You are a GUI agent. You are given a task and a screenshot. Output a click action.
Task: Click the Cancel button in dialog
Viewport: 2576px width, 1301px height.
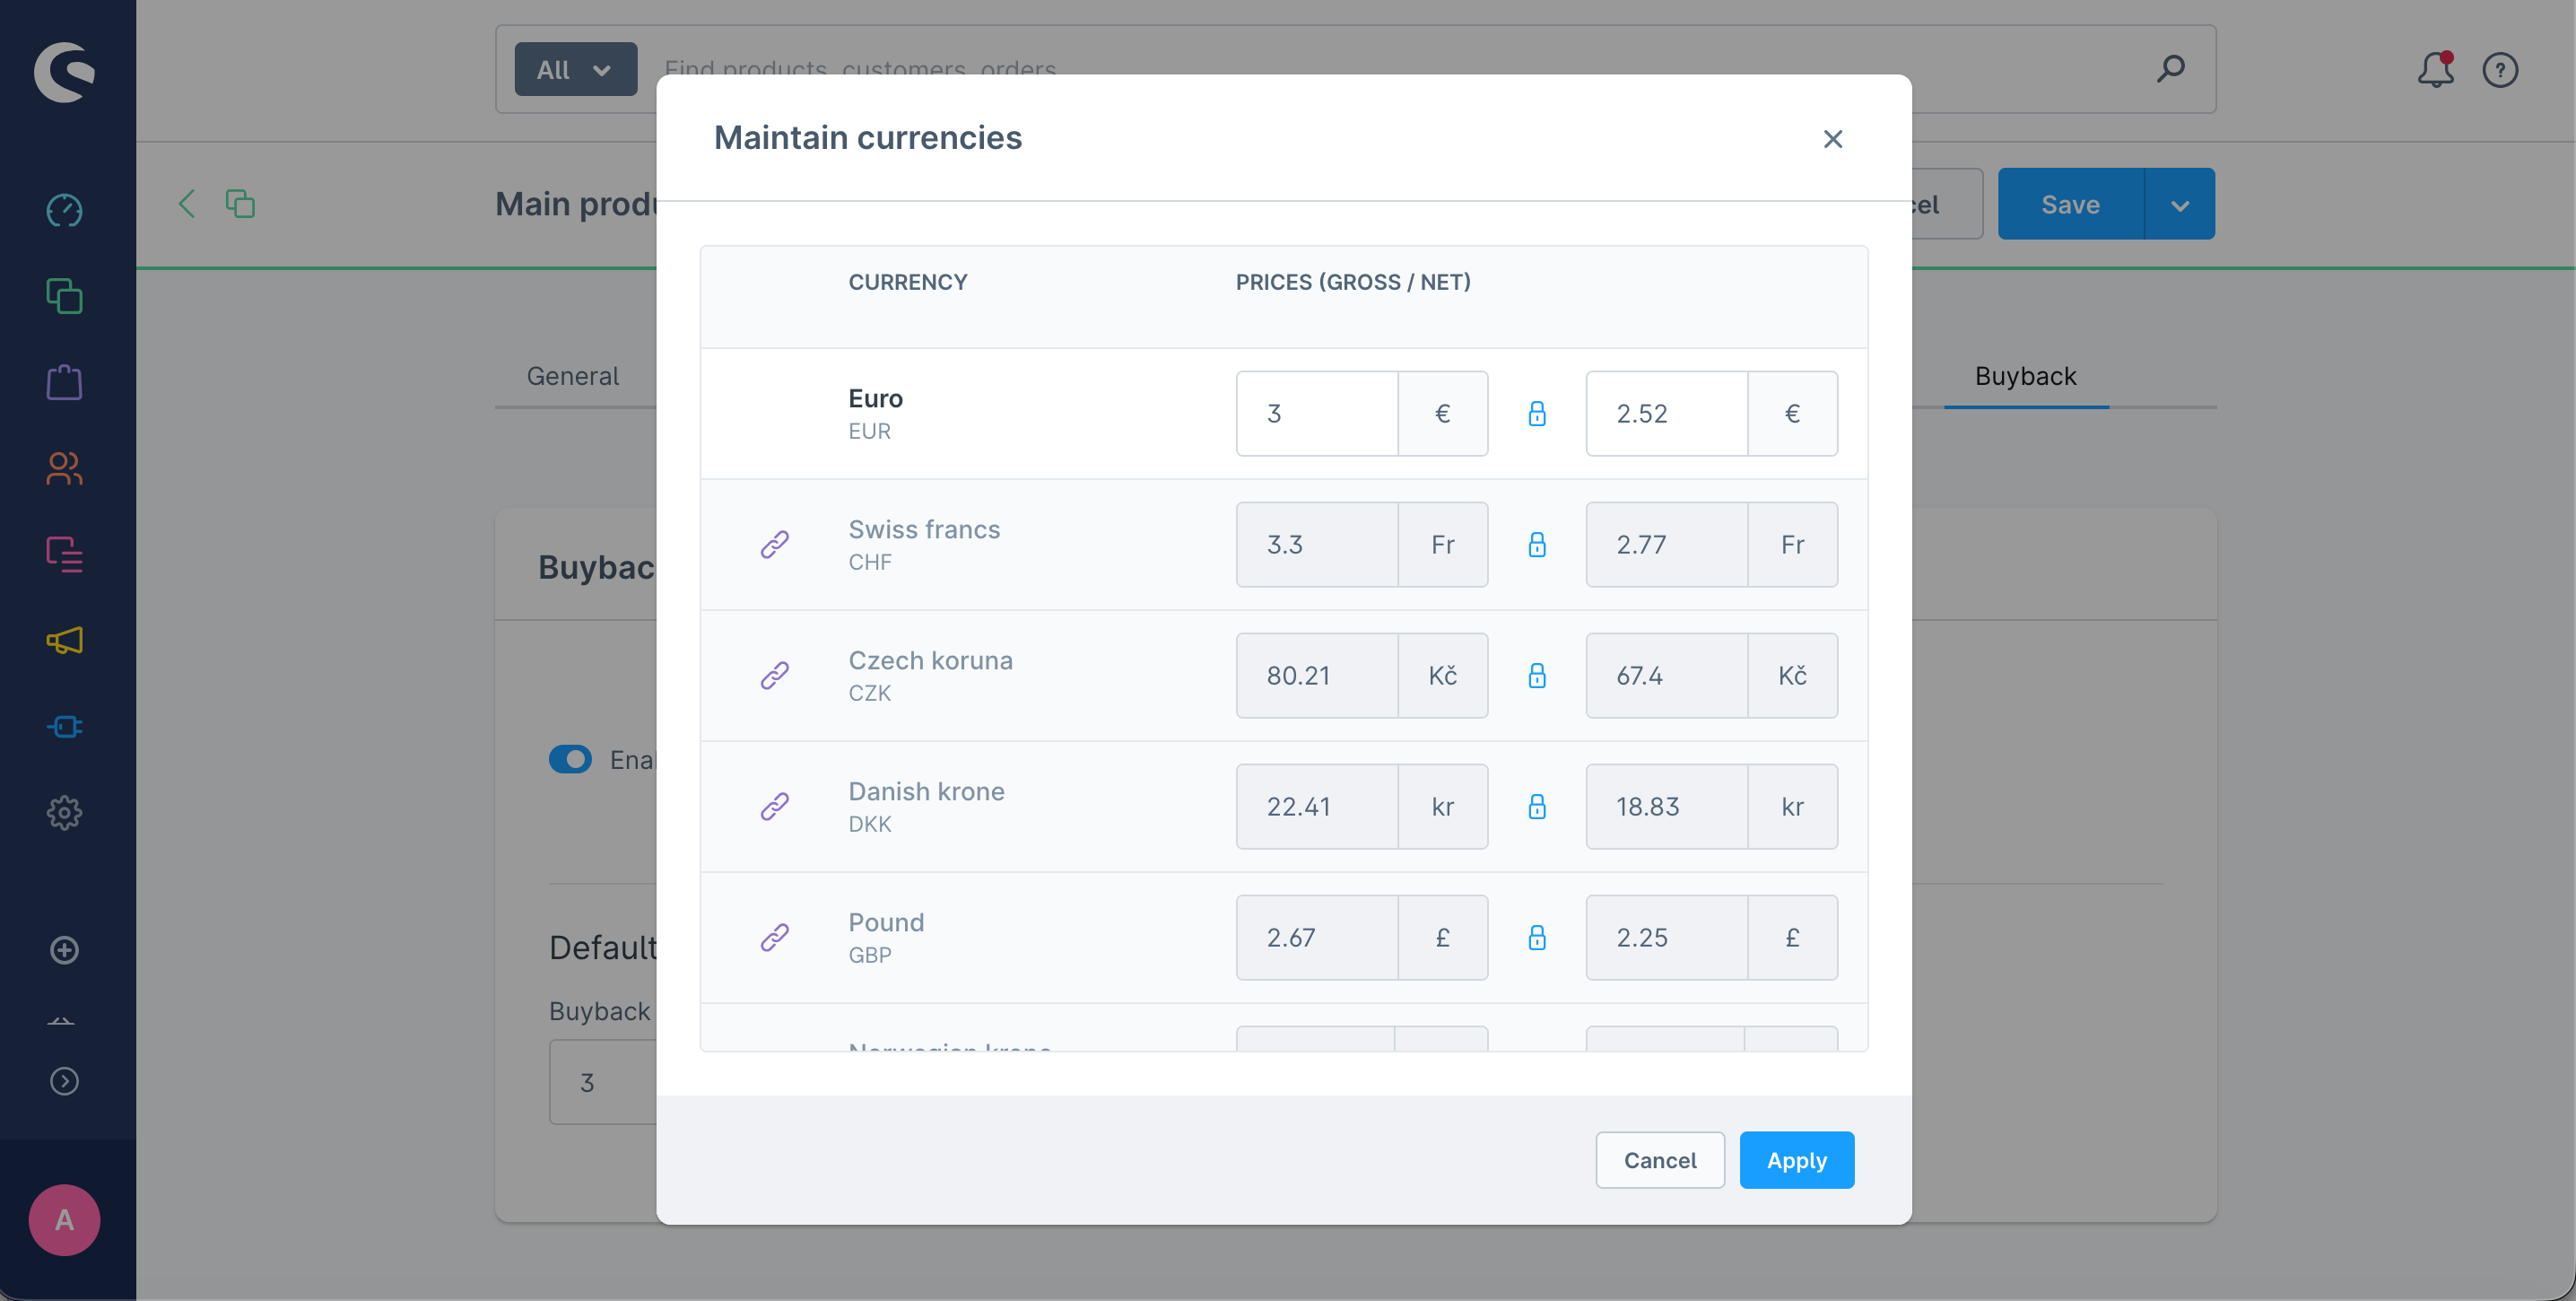[1660, 1161]
